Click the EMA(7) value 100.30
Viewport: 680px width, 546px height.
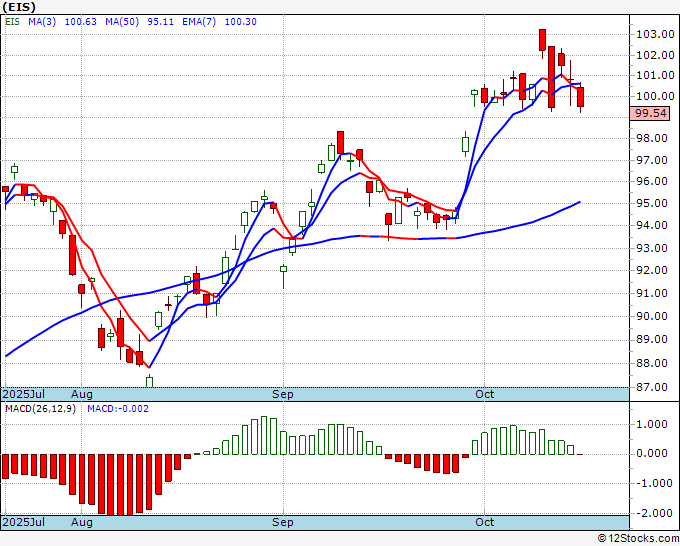click(241, 22)
